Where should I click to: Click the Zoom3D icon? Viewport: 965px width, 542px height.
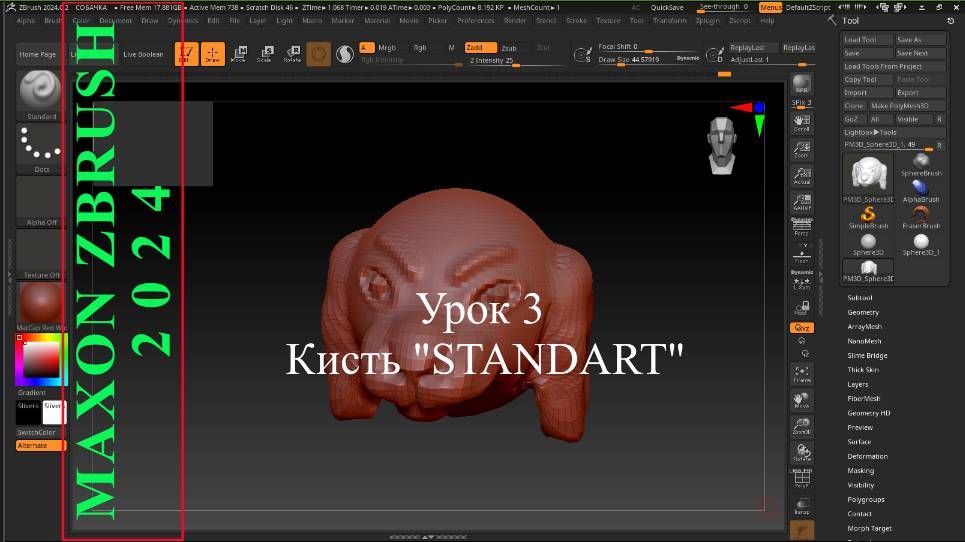[x=801, y=426]
